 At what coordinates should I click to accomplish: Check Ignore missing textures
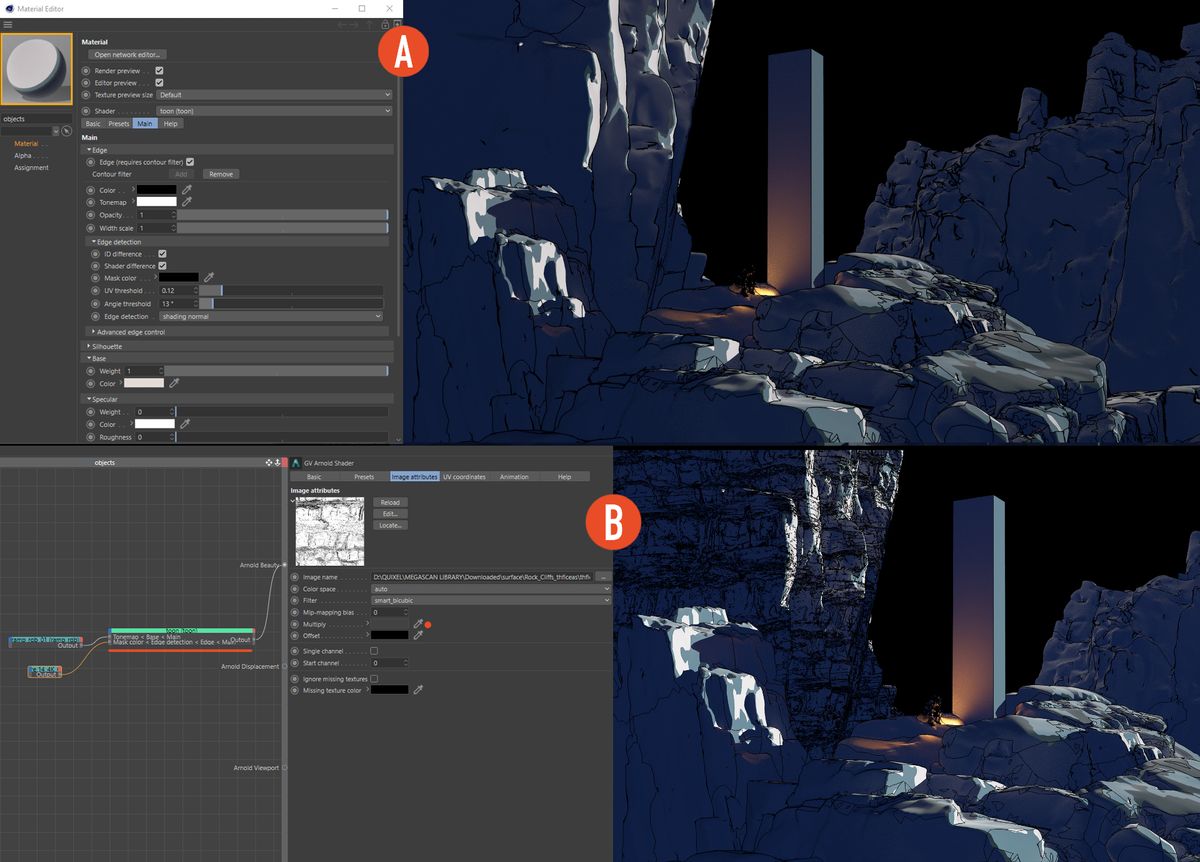click(374, 678)
